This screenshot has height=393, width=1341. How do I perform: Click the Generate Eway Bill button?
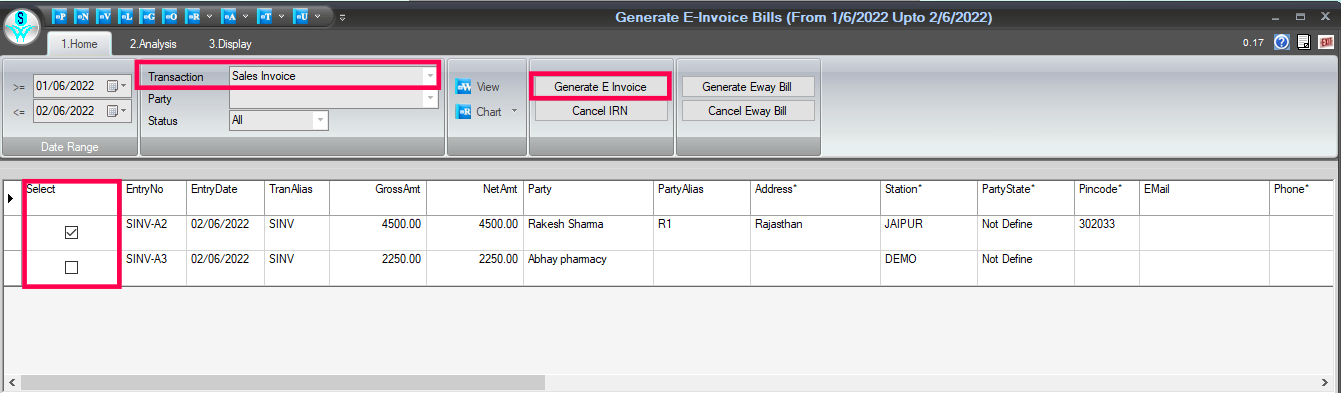[x=748, y=87]
